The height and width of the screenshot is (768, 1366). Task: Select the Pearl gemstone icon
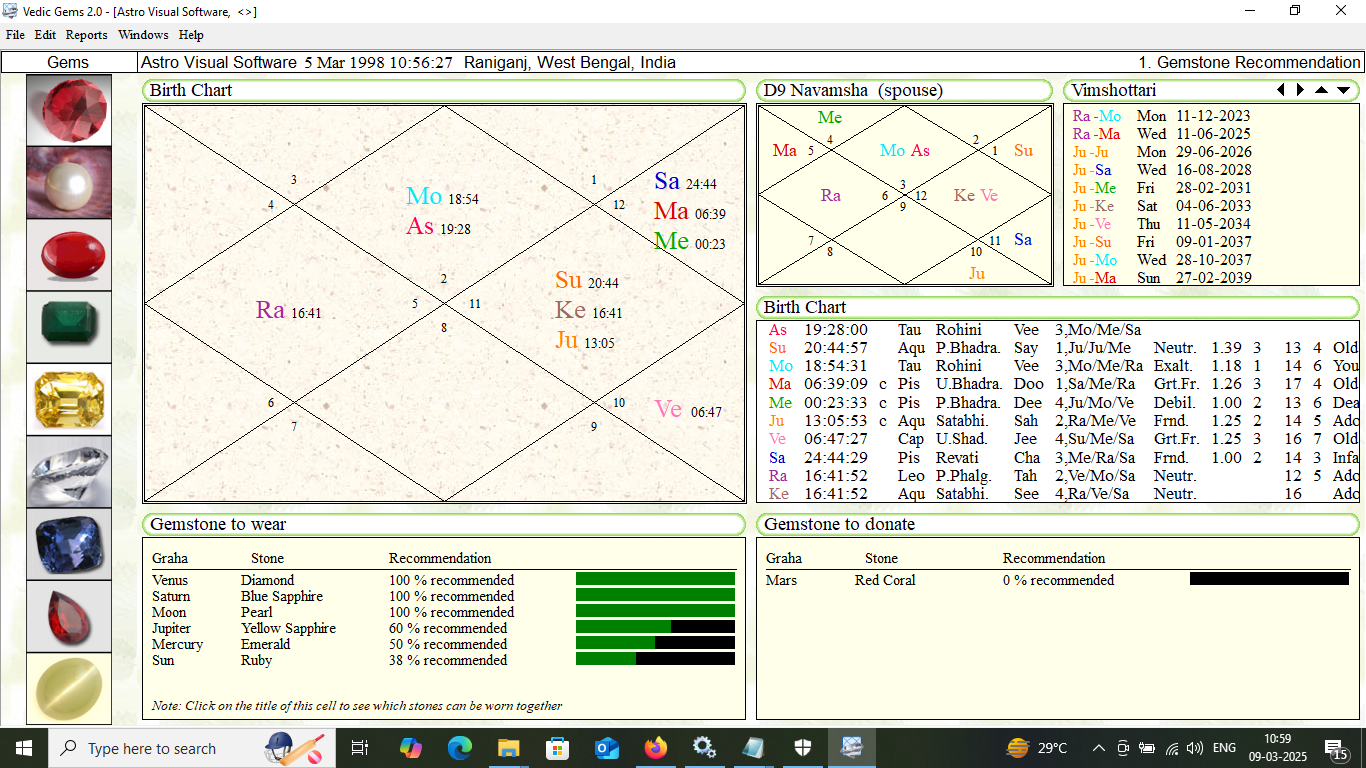(x=69, y=182)
